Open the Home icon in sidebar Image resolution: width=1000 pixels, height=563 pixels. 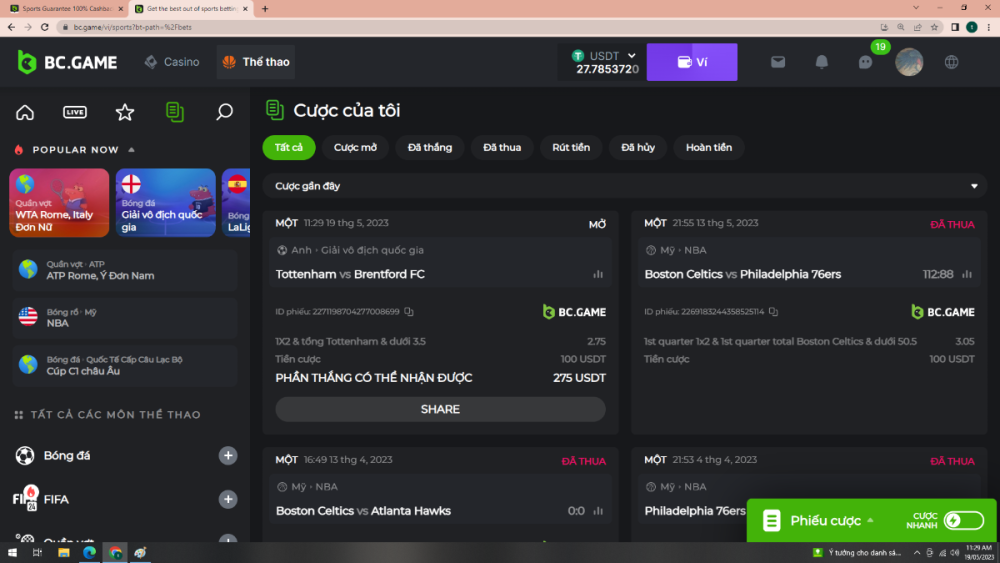[x=25, y=112]
